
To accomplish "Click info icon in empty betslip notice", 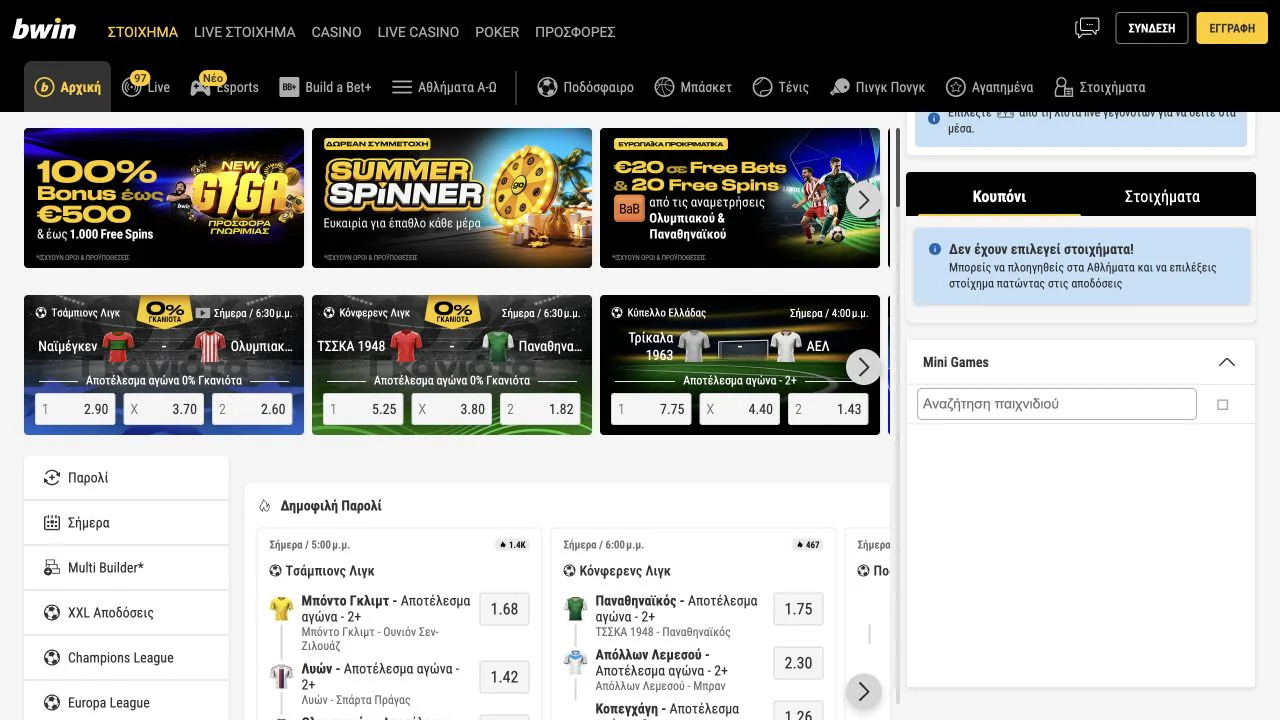I will click(935, 249).
